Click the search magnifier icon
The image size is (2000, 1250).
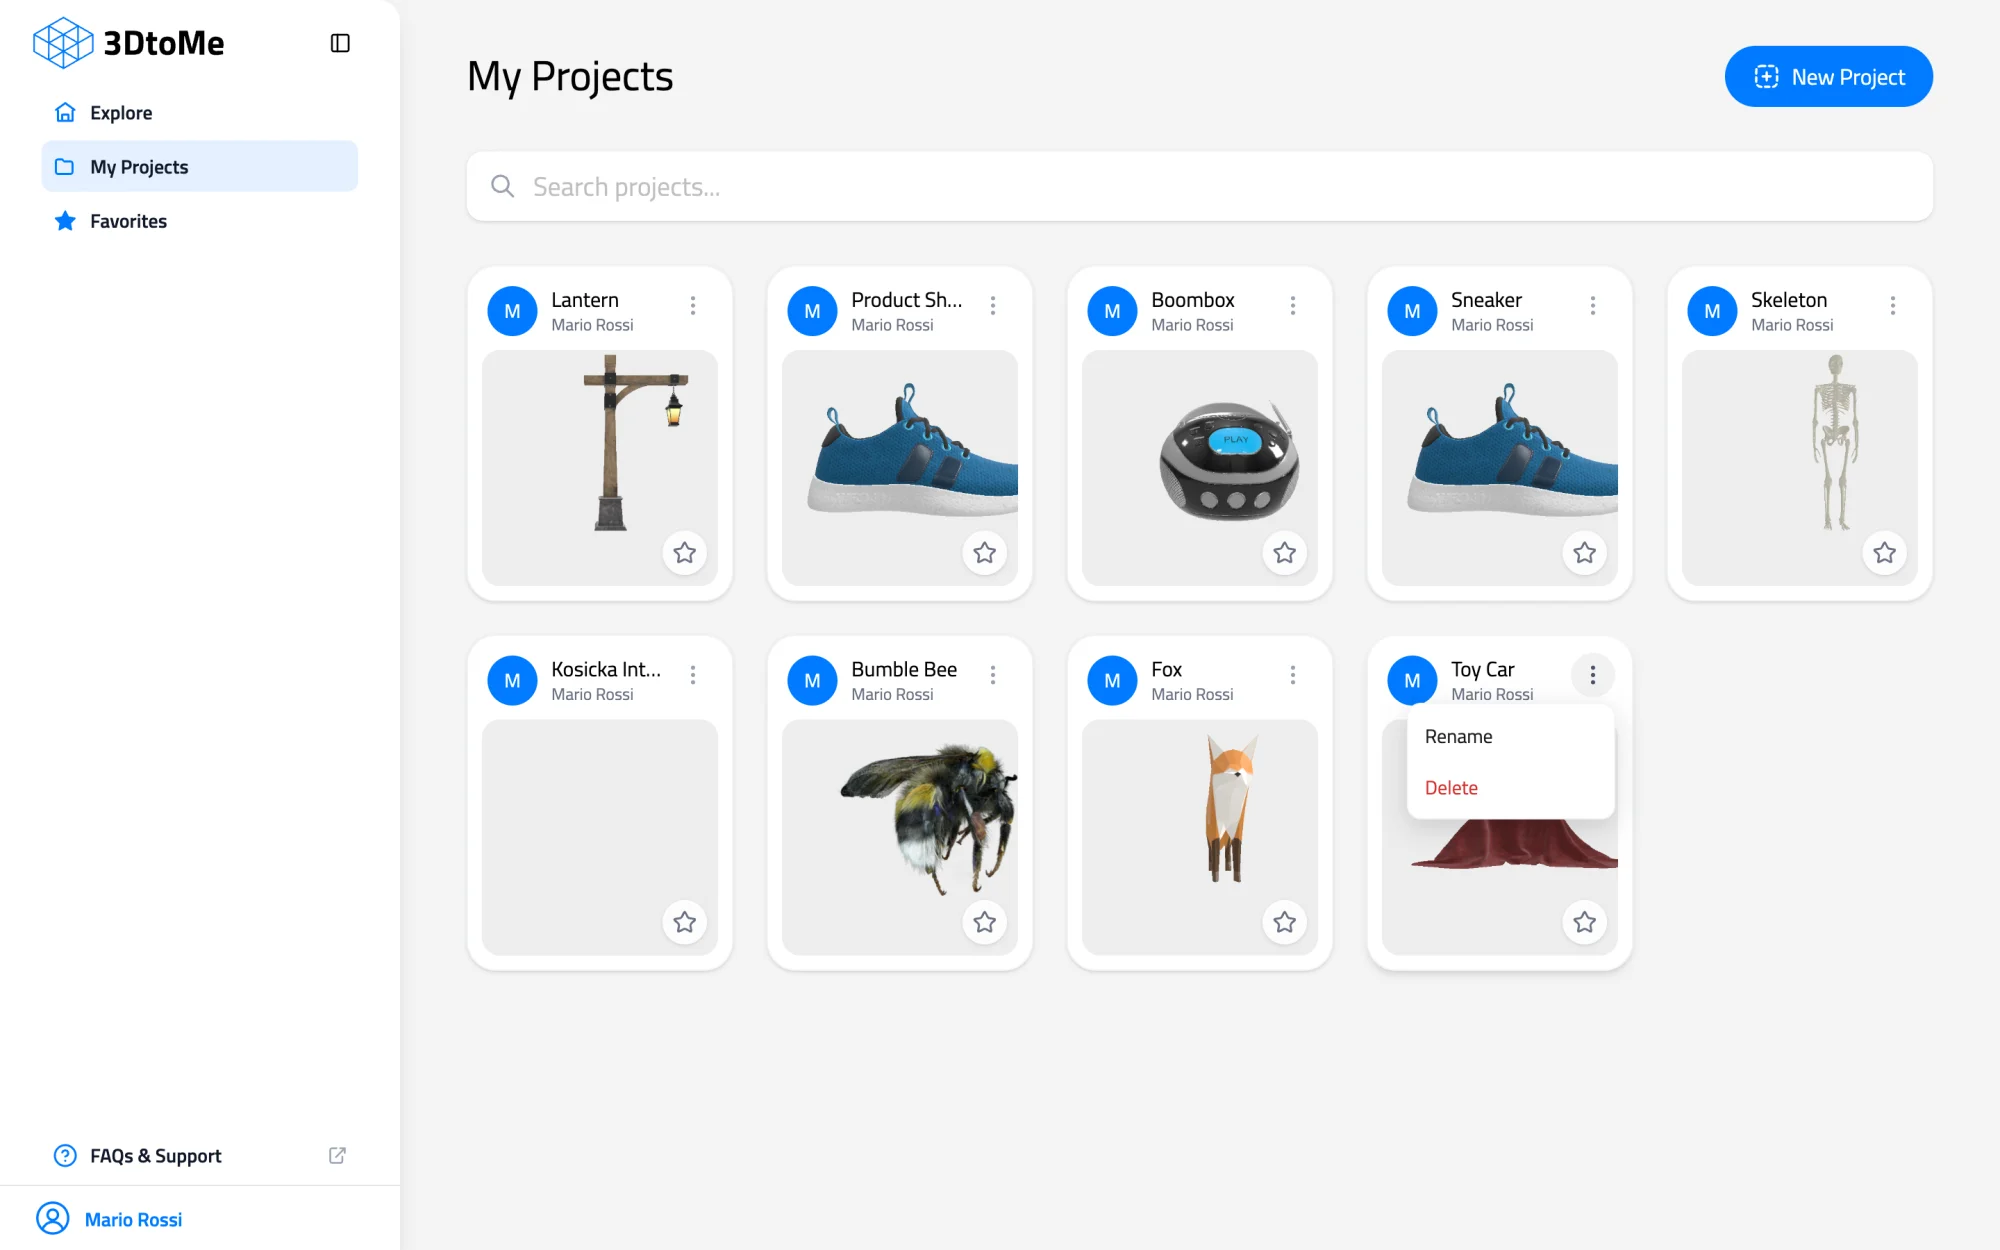502,187
